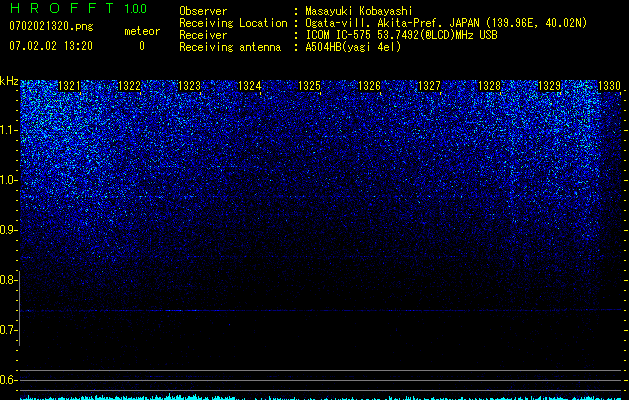Click the 1322 time marker
This screenshot has width=629, height=400.
coord(129,86)
